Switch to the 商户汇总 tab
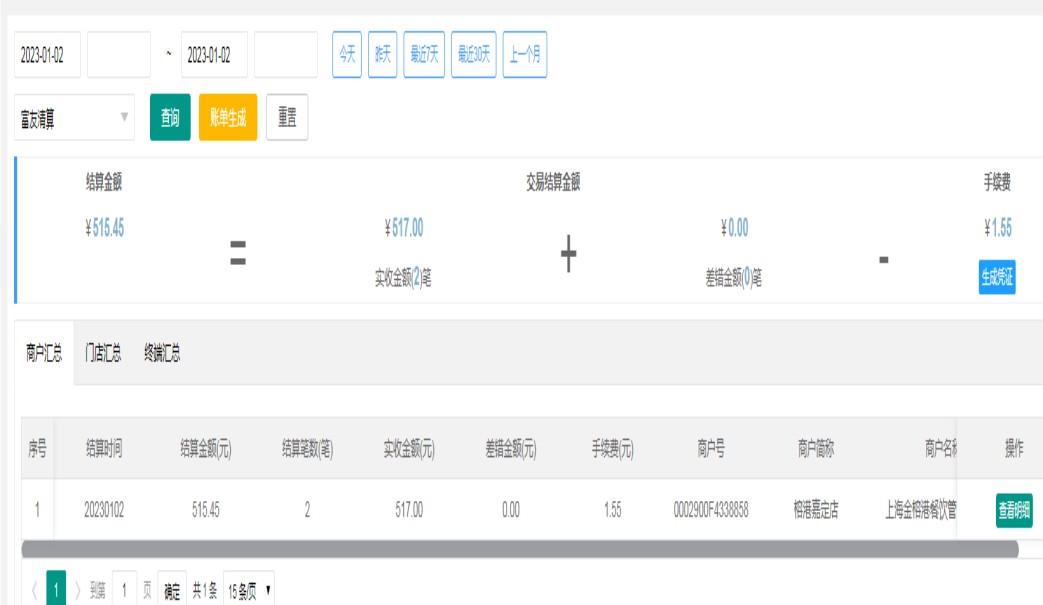This screenshot has width=1043, height=605. click(45, 353)
